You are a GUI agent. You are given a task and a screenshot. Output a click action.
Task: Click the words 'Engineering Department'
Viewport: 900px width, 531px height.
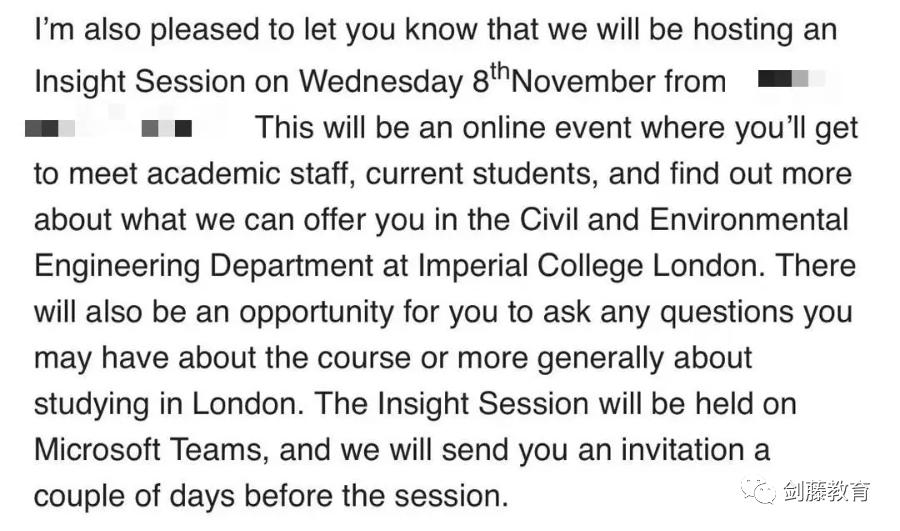click(204, 266)
